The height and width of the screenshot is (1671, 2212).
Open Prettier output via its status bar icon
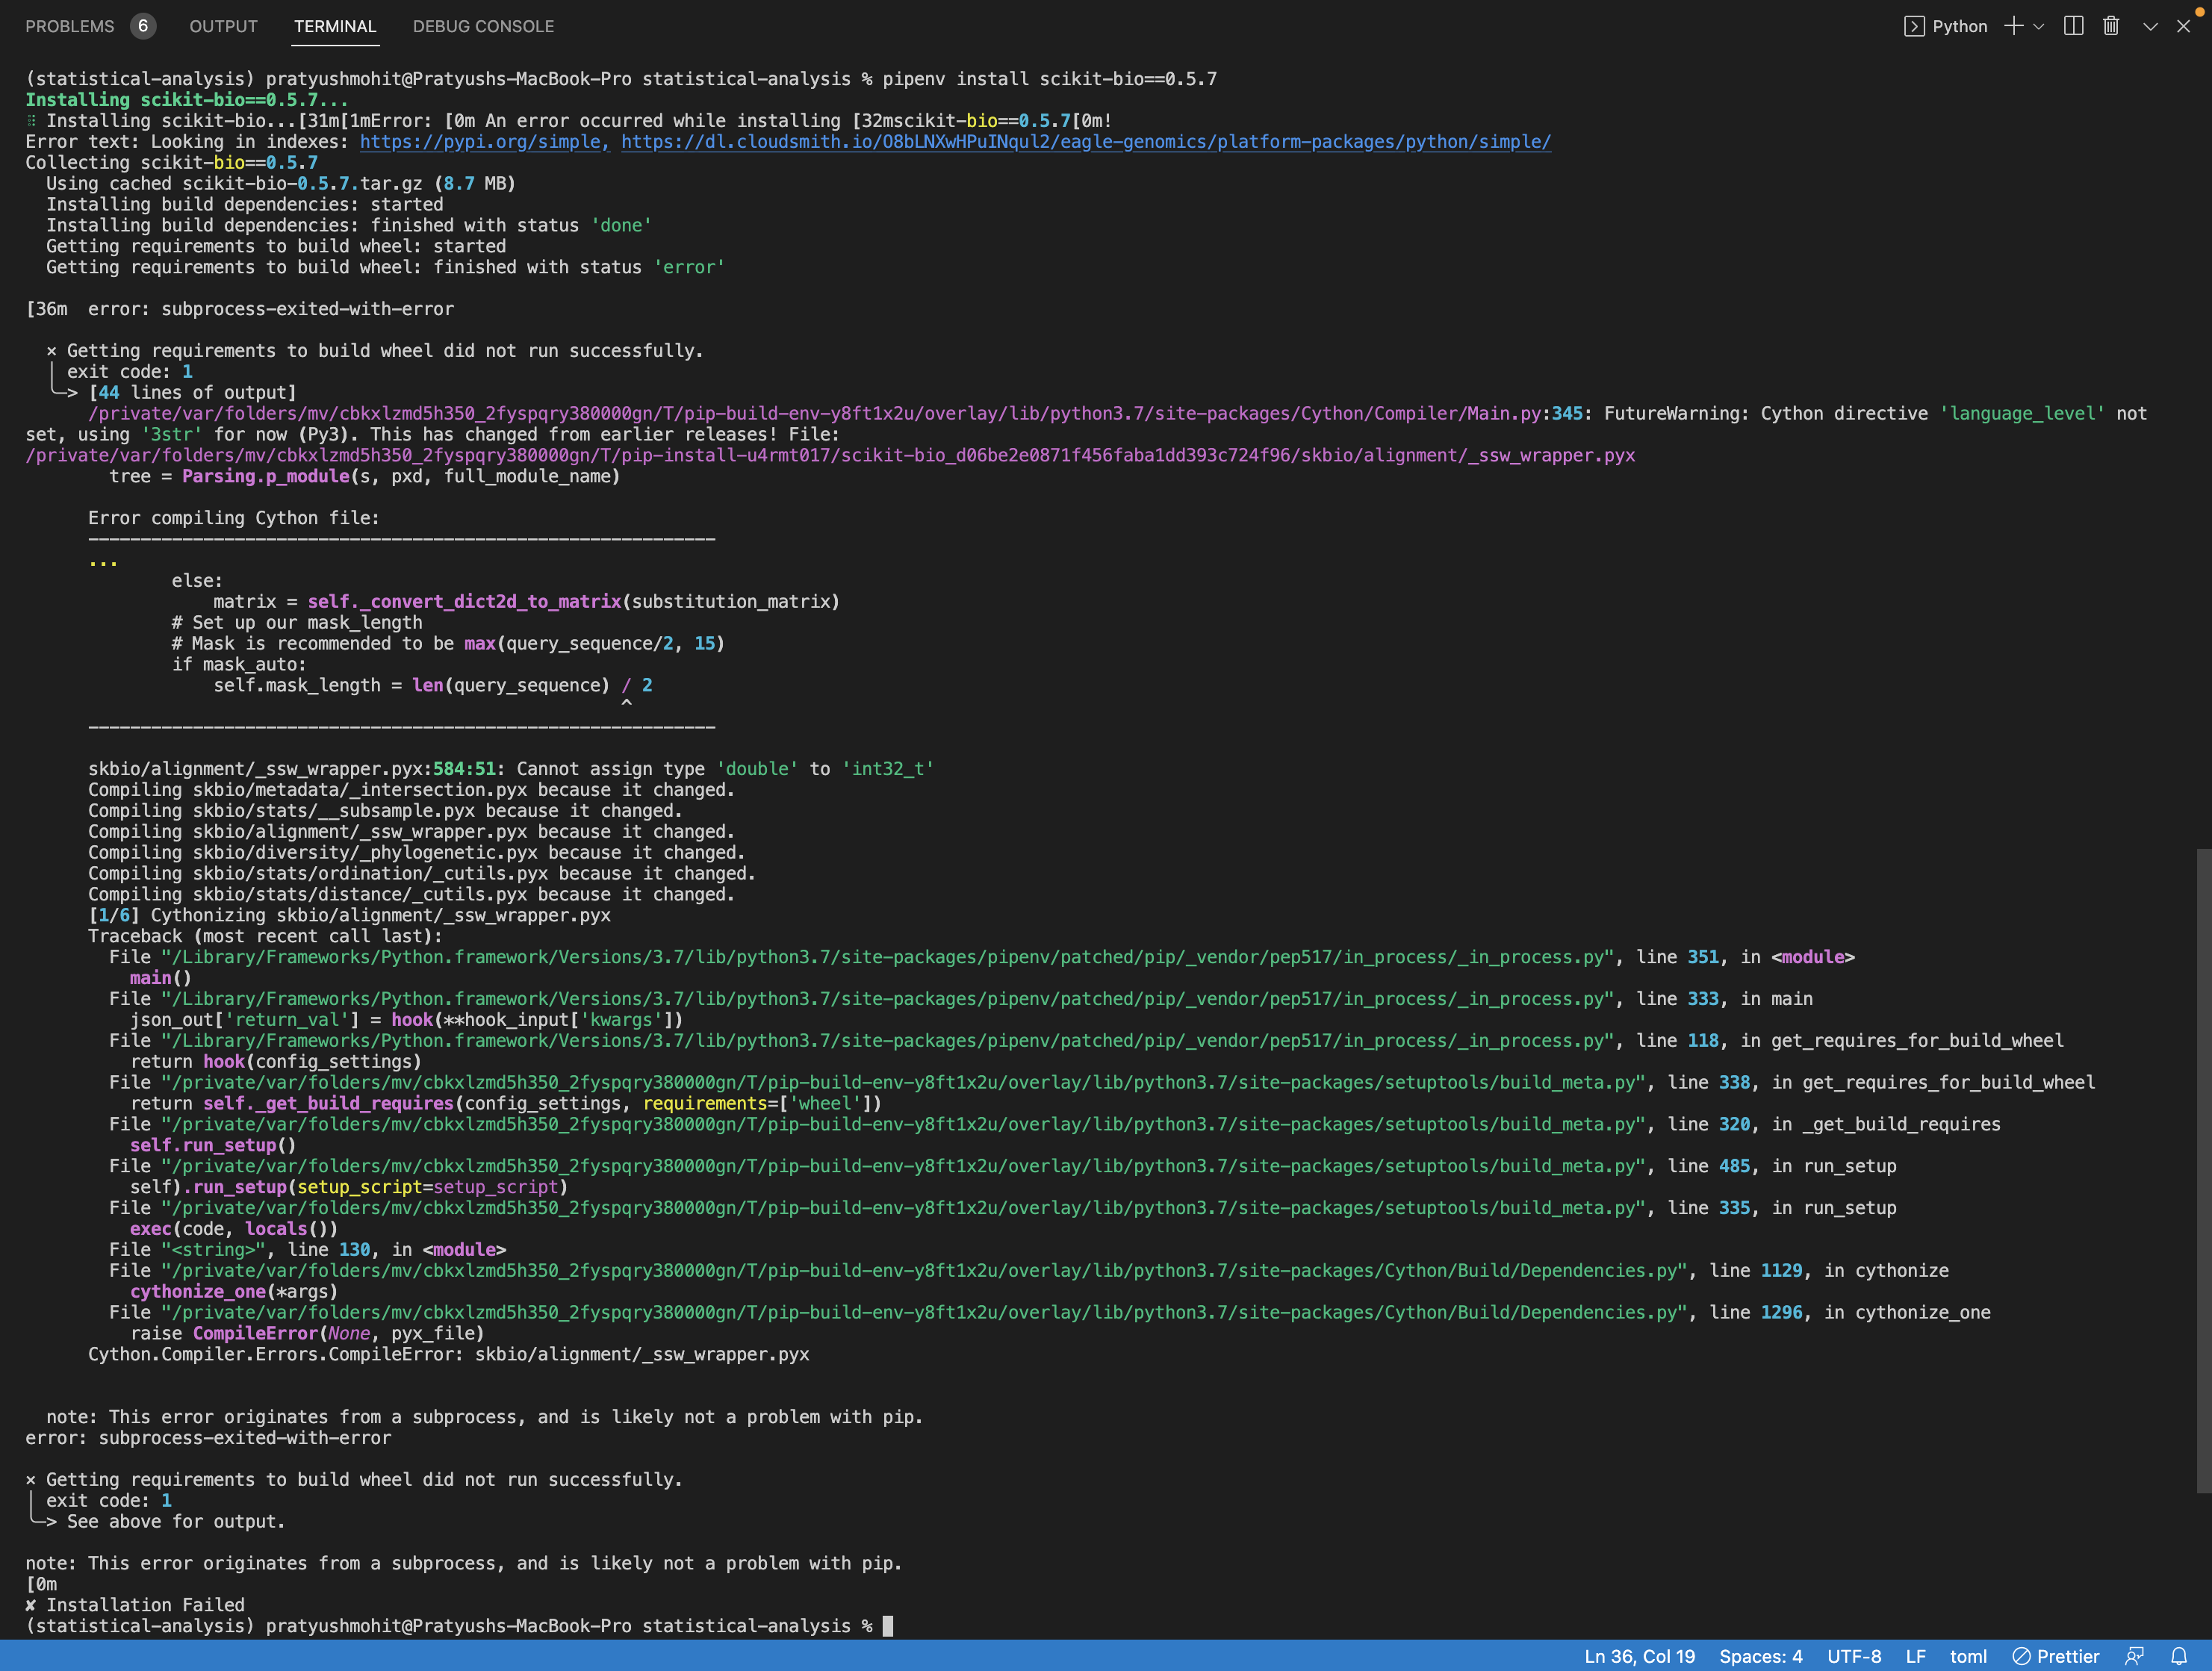[x=2055, y=1656]
